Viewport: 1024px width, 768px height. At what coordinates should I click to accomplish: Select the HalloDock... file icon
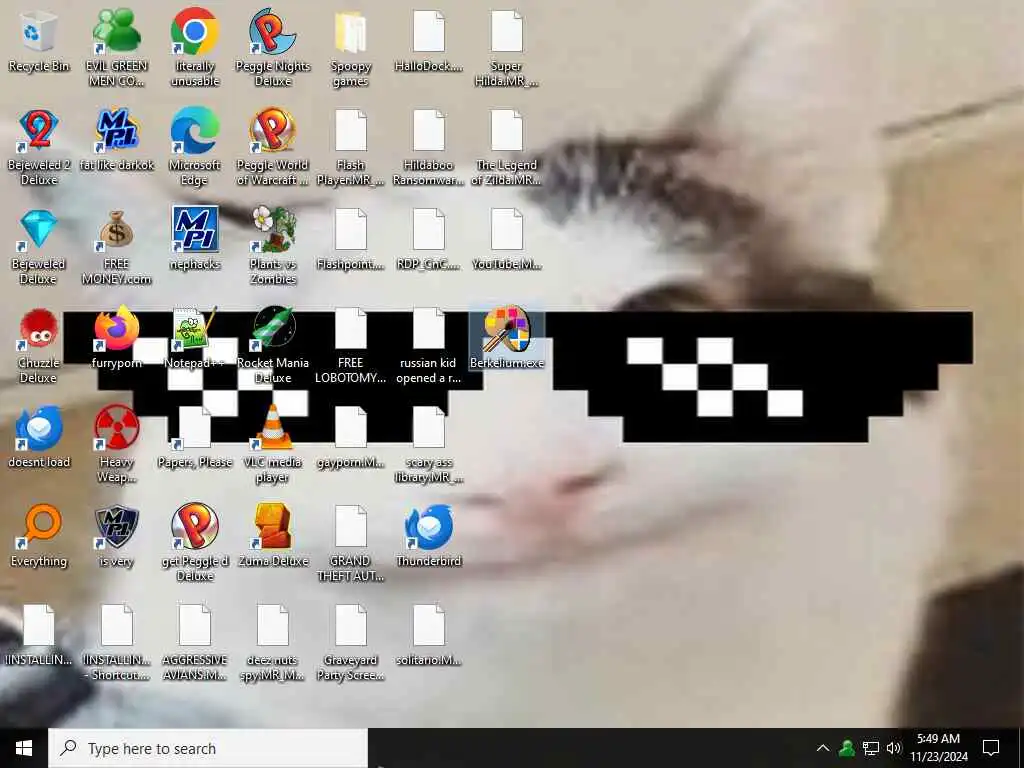click(428, 42)
